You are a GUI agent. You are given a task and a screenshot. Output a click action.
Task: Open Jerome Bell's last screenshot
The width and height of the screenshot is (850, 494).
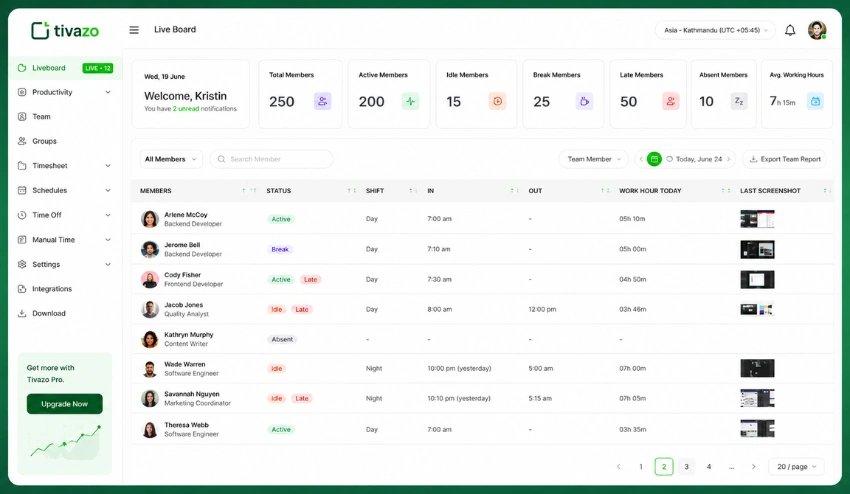pos(757,249)
